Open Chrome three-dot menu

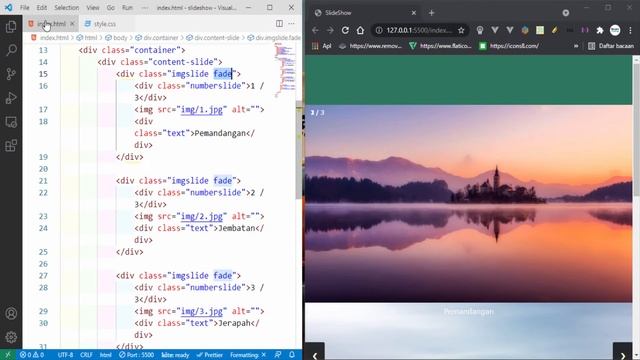pyautogui.click(x=630, y=30)
